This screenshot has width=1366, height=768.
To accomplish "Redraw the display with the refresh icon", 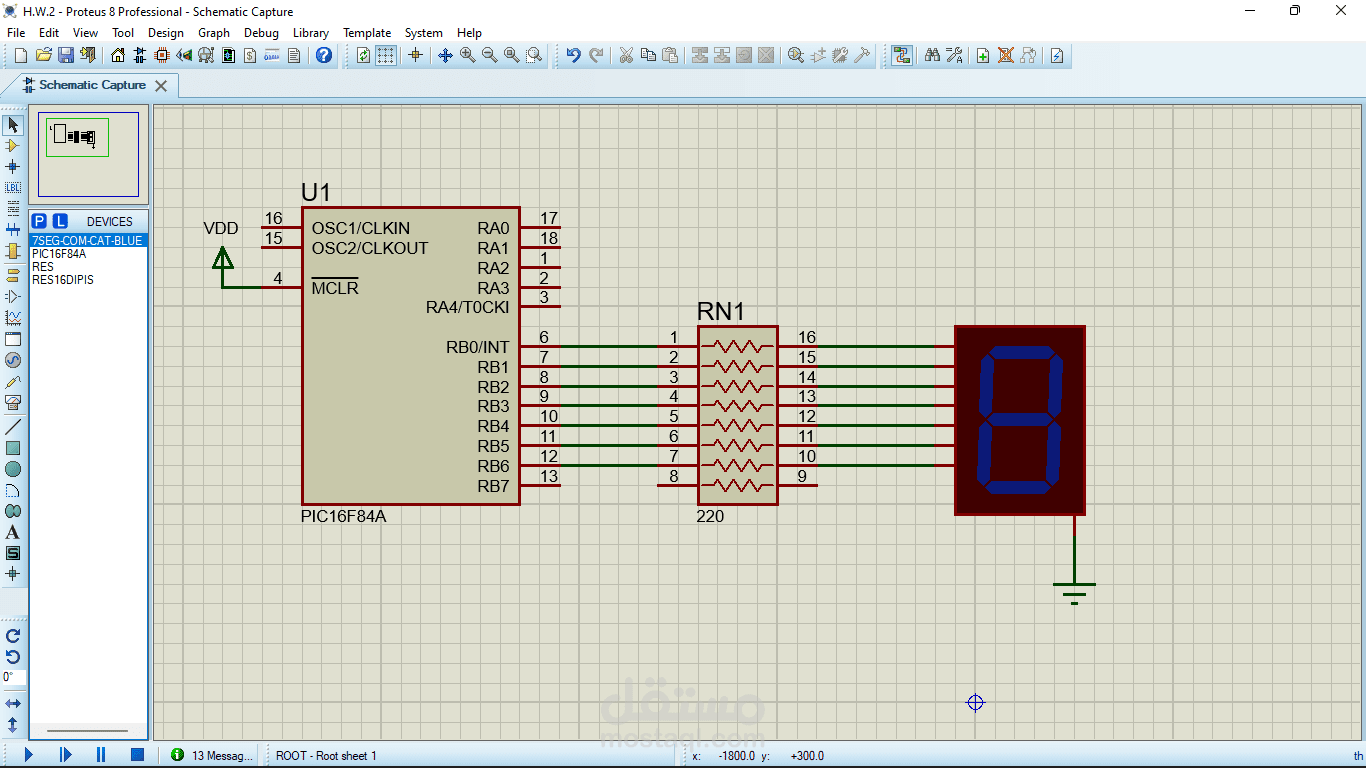I will pos(363,55).
